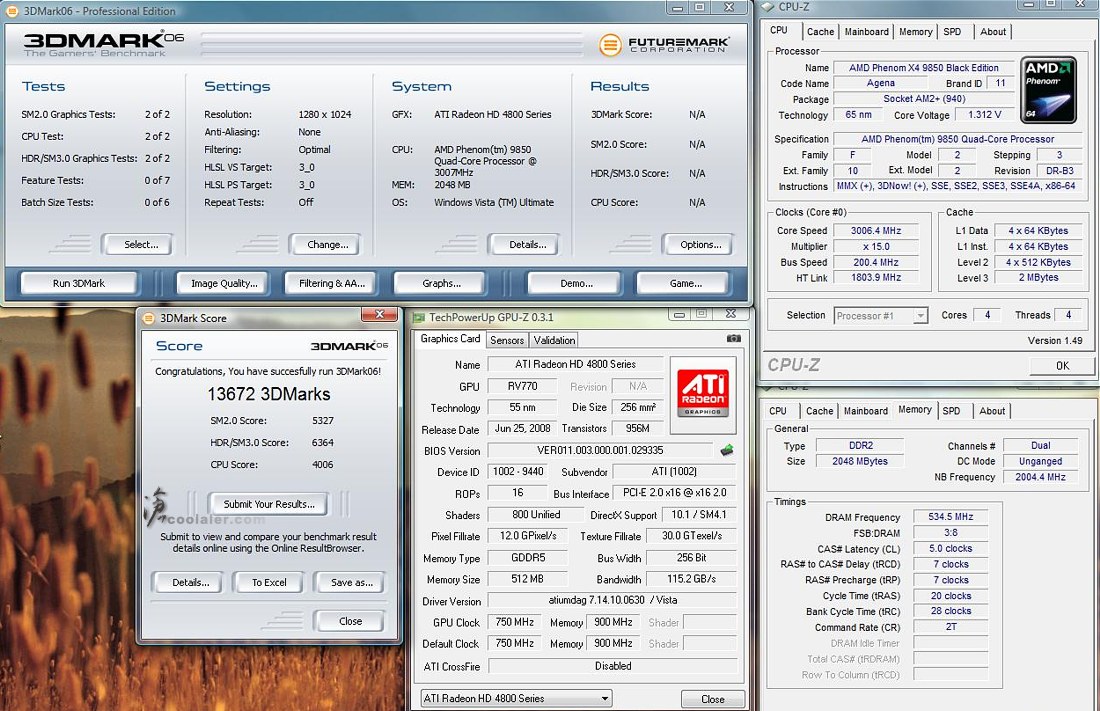Click the Close button in GPU-Z
This screenshot has height=711, width=1100.
[713, 699]
